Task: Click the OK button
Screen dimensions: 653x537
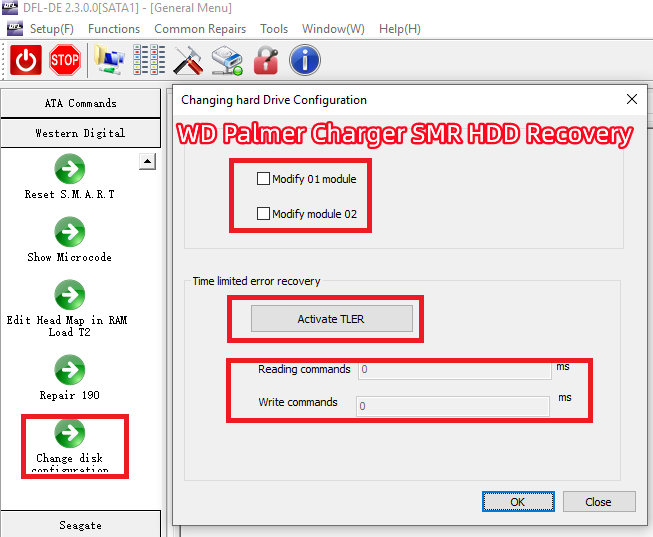Action: coord(518,502)
